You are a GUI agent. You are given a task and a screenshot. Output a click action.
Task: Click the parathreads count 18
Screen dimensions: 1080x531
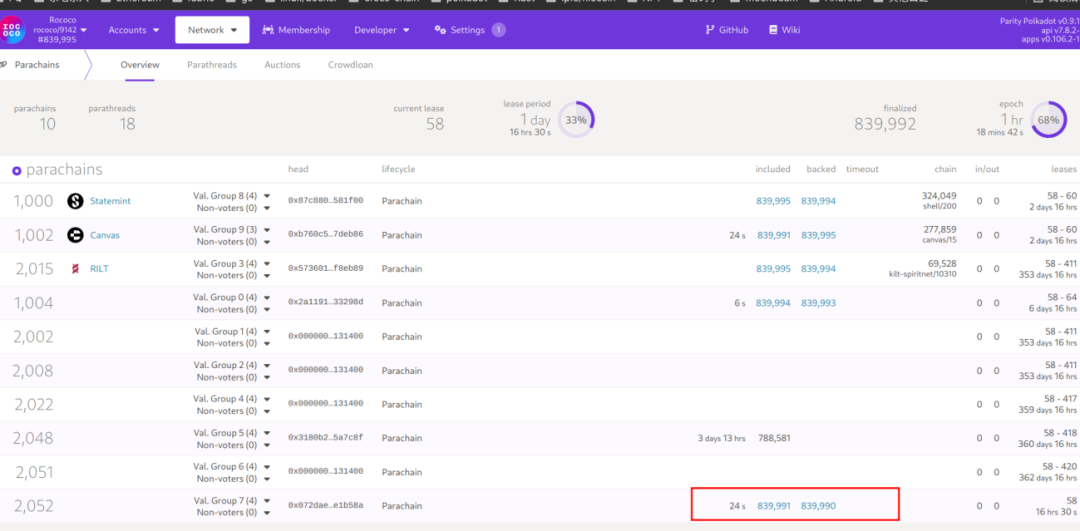click(x=127, y=124)
